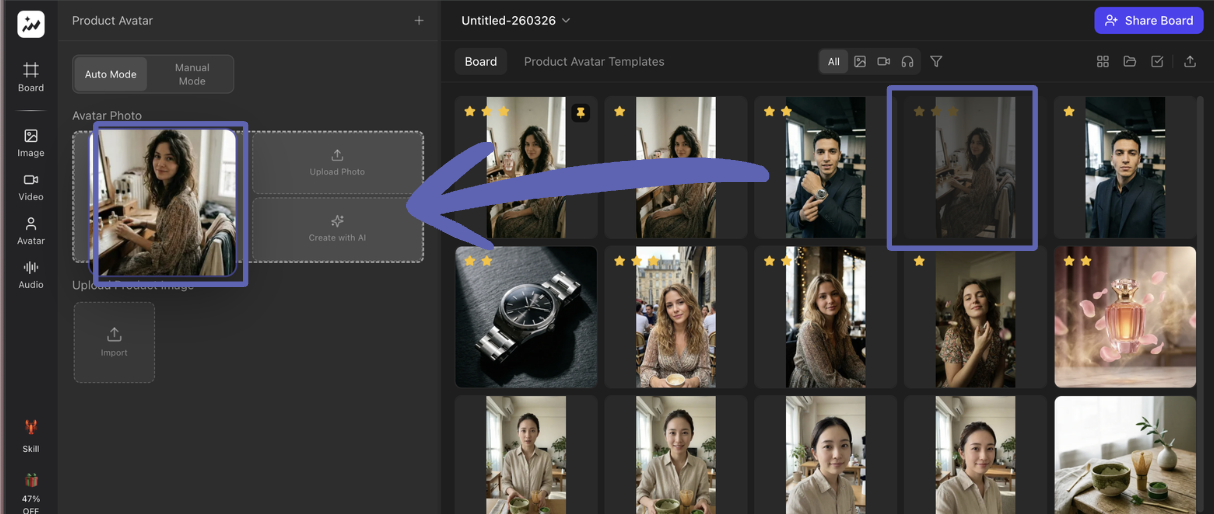The width and height of the screenshot is (1214, 514).
Task: Switch to grid view layout icon
Action: [x=1103, y=62]
